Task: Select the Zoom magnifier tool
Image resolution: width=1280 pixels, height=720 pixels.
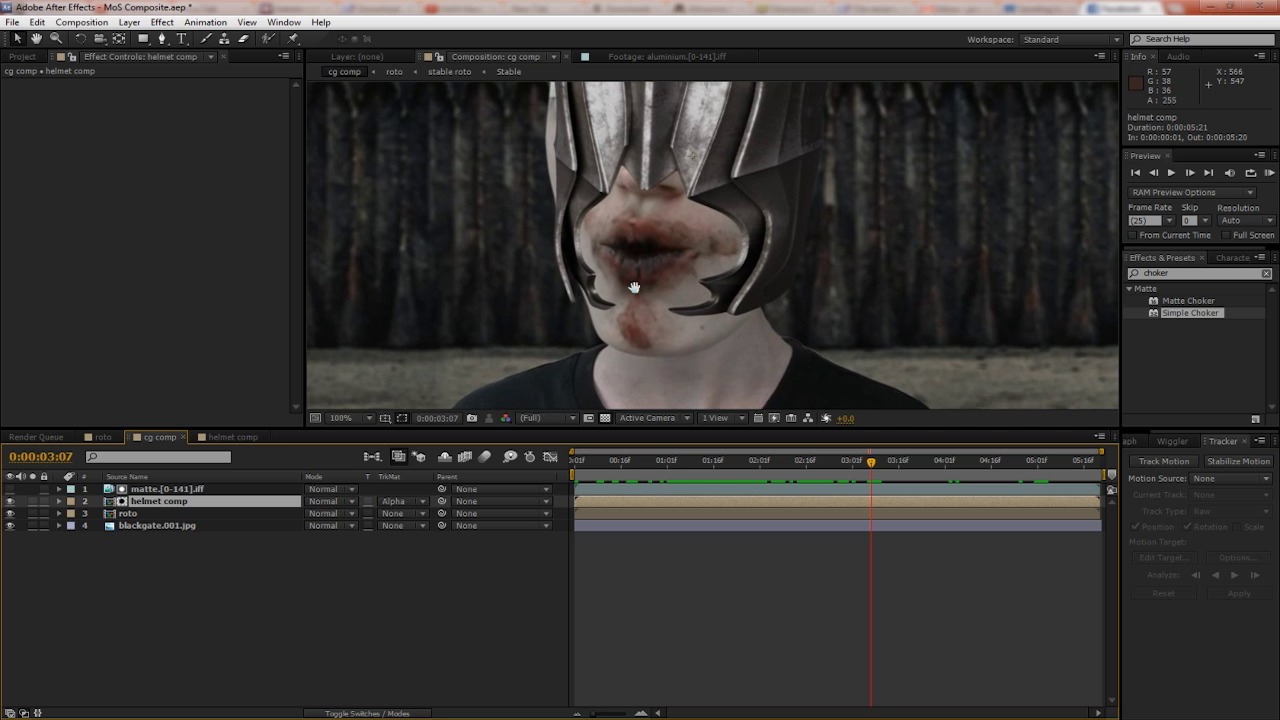Action: pyautogui.click(x=56, y=39)
